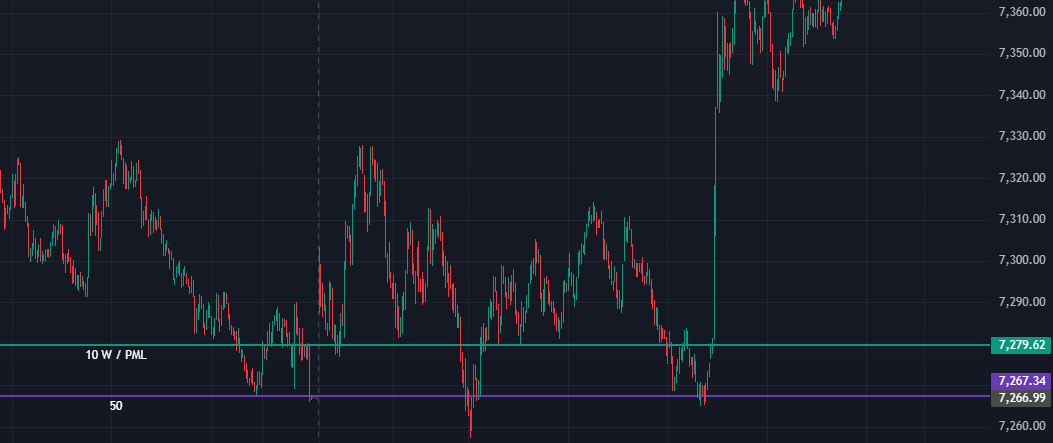Select the purple 7,267.34 price label
1053x443 pixels.
click(1021, 381)
